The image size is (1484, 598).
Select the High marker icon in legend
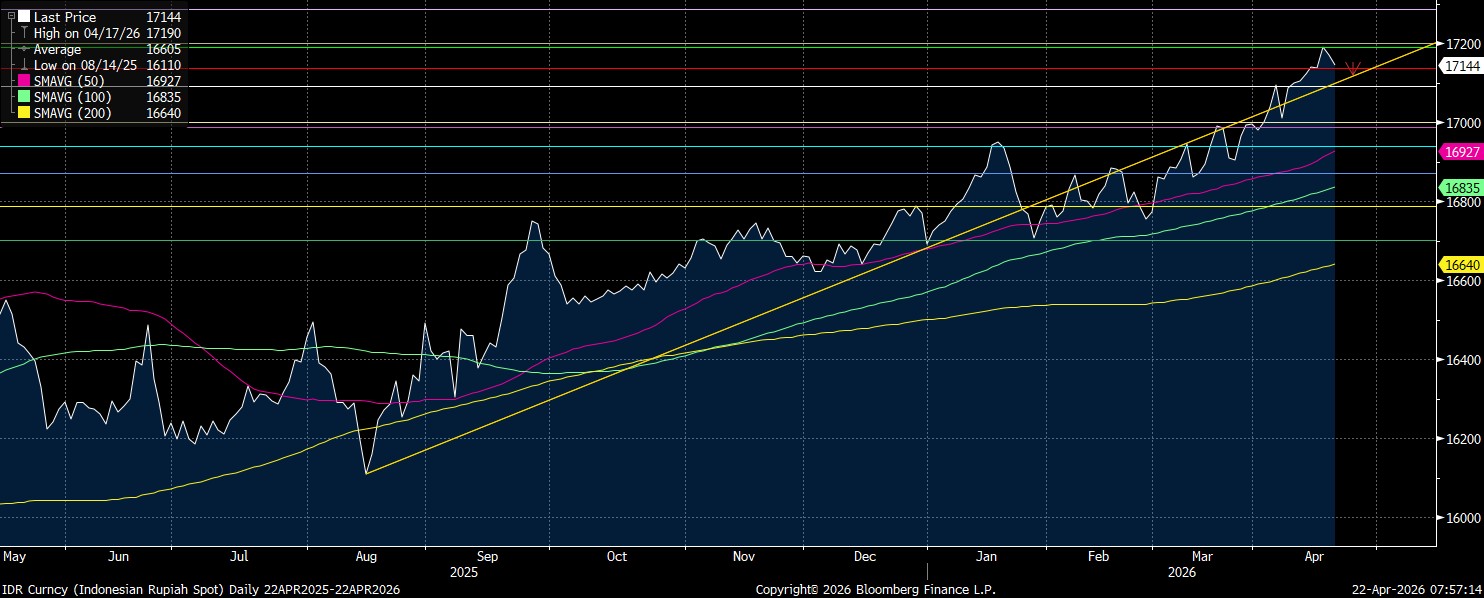click(24, 33)
